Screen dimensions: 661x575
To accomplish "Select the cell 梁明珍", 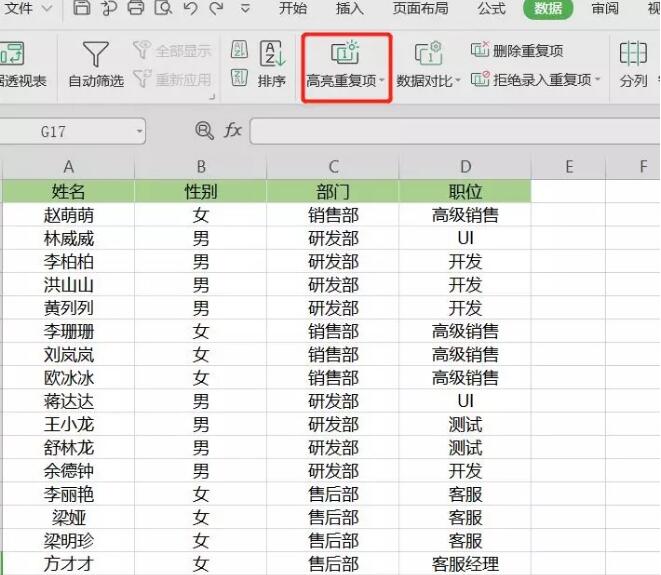I will (x=68, y=540).
